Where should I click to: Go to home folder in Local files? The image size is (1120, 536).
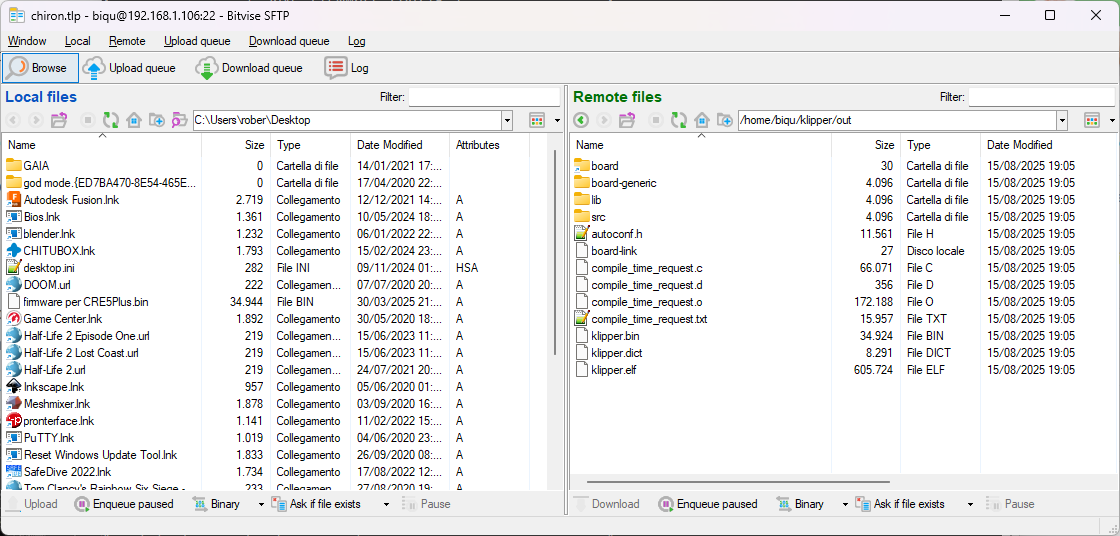(x=134, y=120)
